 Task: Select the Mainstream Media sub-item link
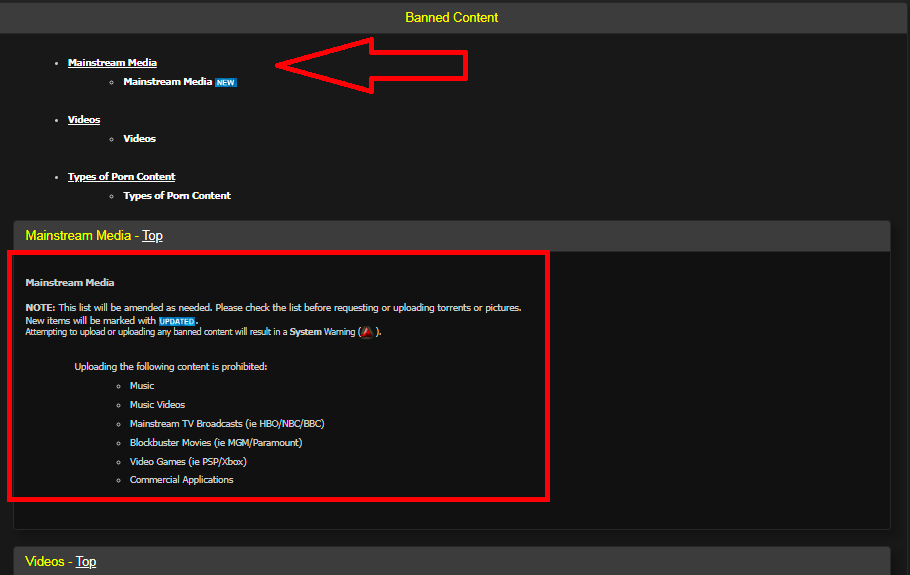(x=167, y=82)
